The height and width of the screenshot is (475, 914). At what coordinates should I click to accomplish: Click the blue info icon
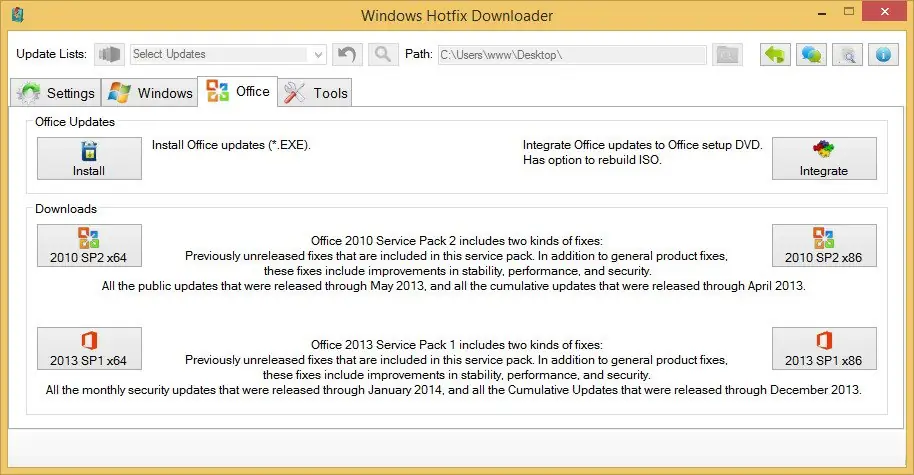pyautogui.click(x=883, y=54)
